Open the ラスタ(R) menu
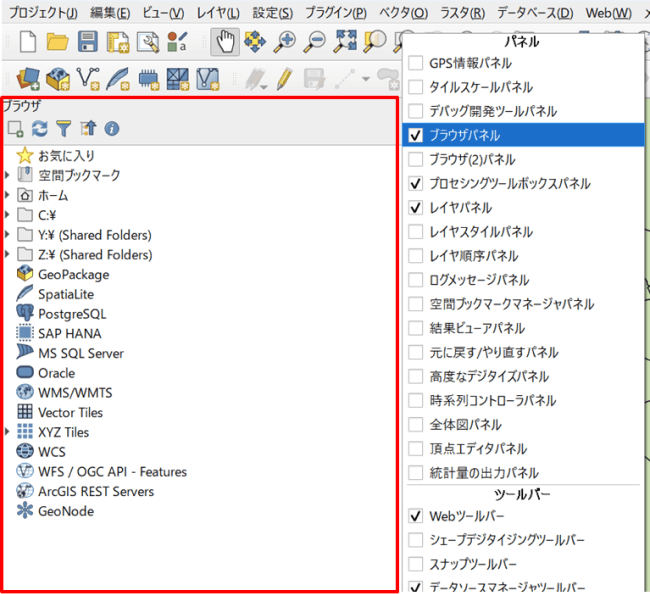This screenshot has width=650, height=594. (x=462, y=13)
